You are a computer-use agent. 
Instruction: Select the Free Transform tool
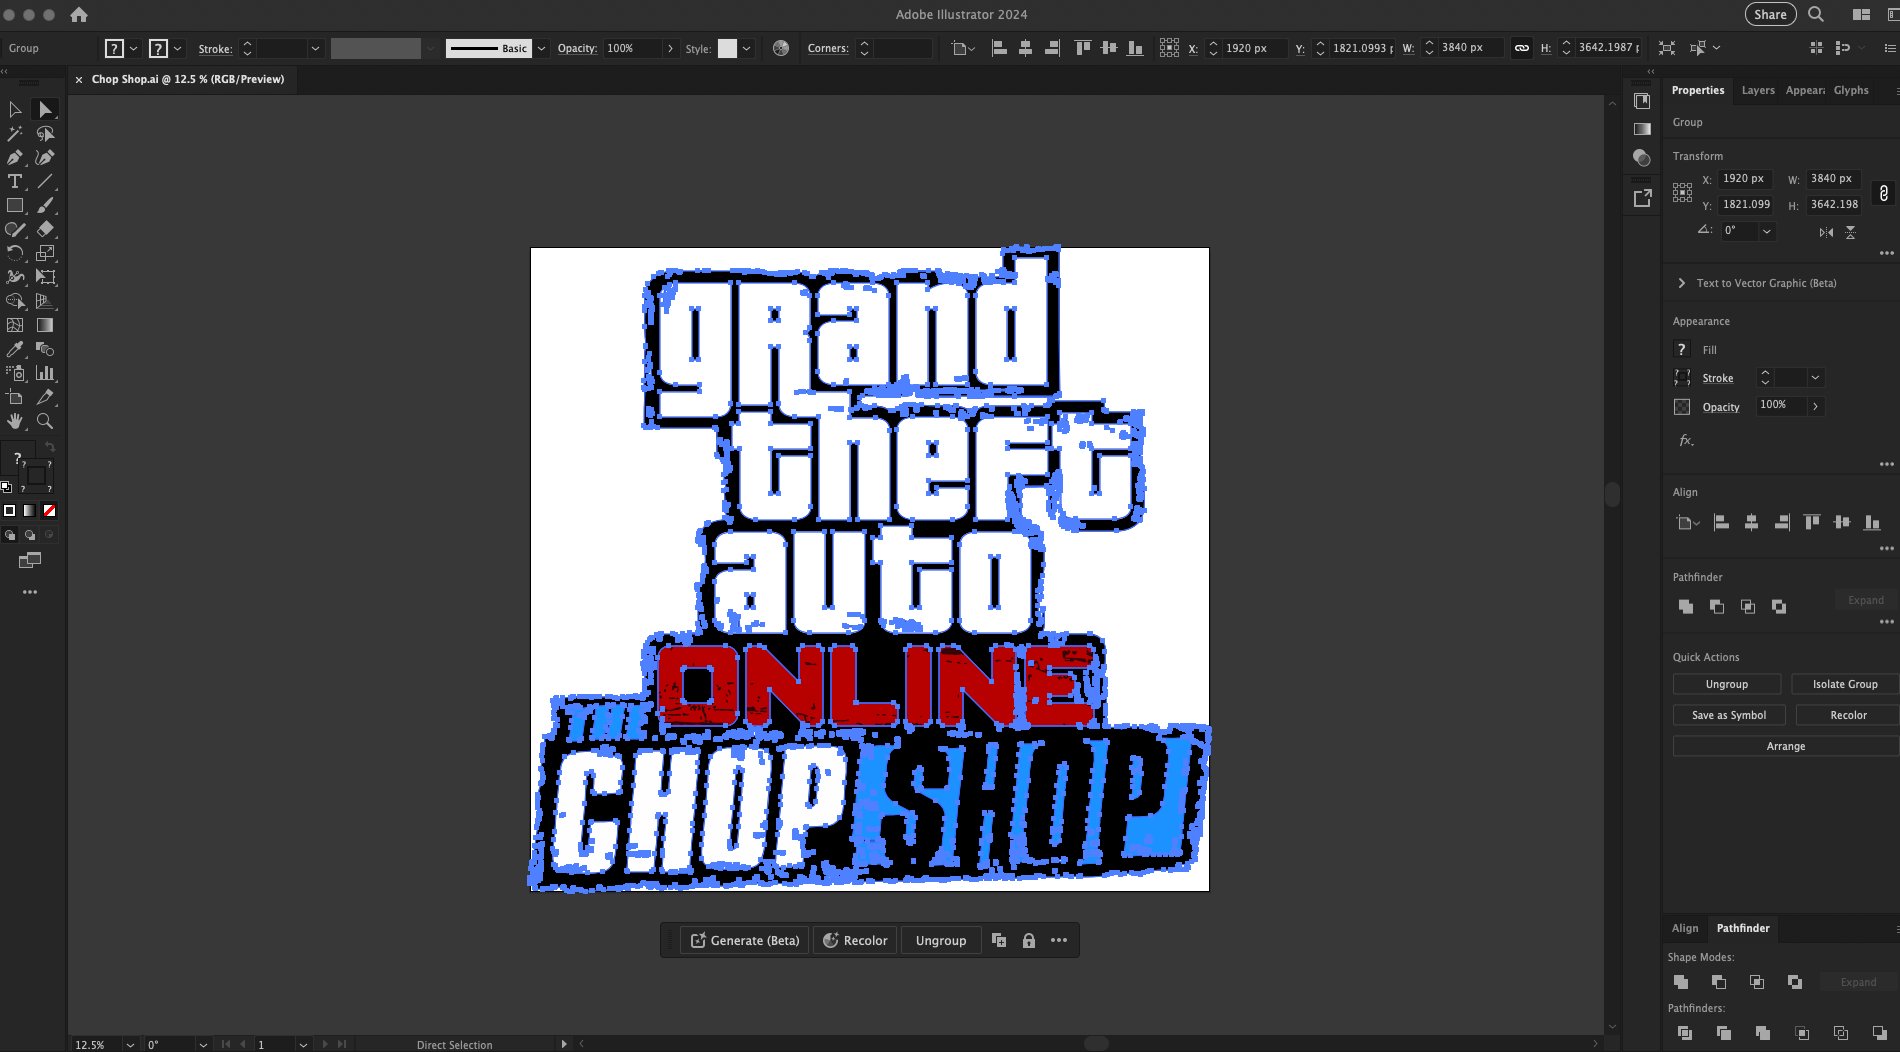[45, 277]
